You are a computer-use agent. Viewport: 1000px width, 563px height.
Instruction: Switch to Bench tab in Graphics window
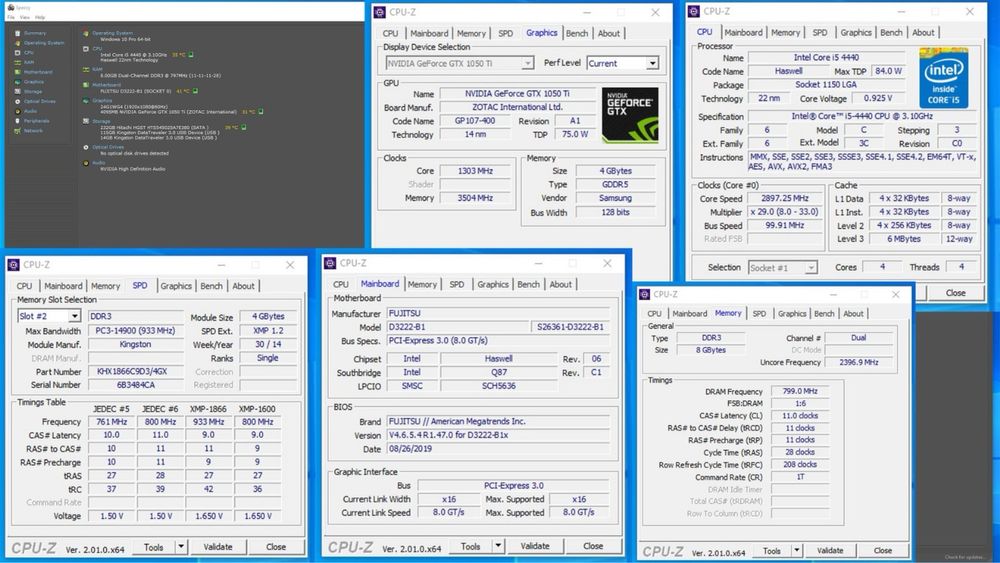tap(577, 33)
